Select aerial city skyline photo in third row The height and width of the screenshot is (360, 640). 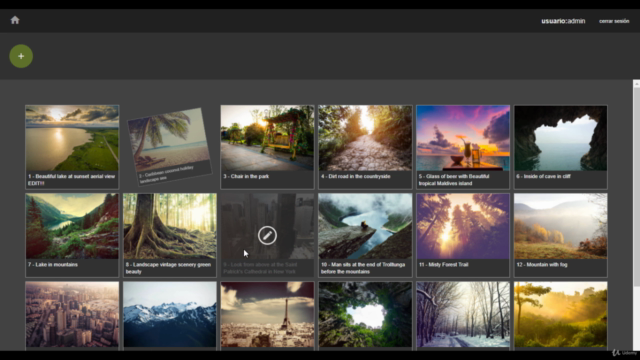pyautogui.click(x=72, y=315)
